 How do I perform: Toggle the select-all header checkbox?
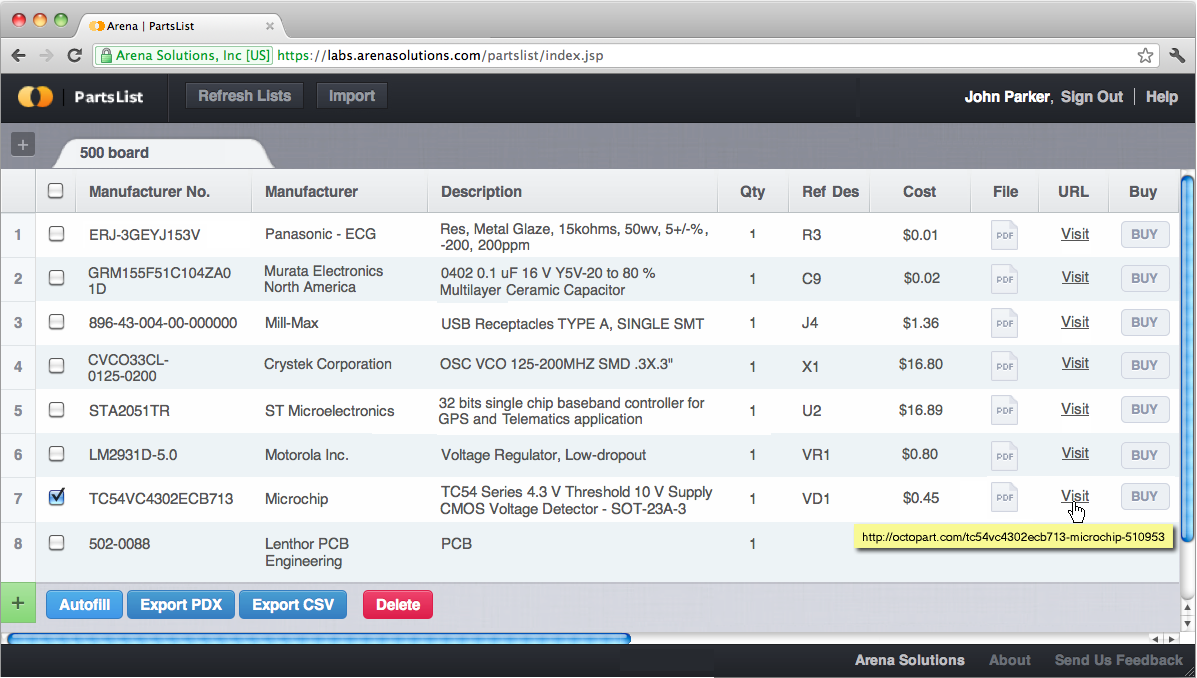point(56,191)
